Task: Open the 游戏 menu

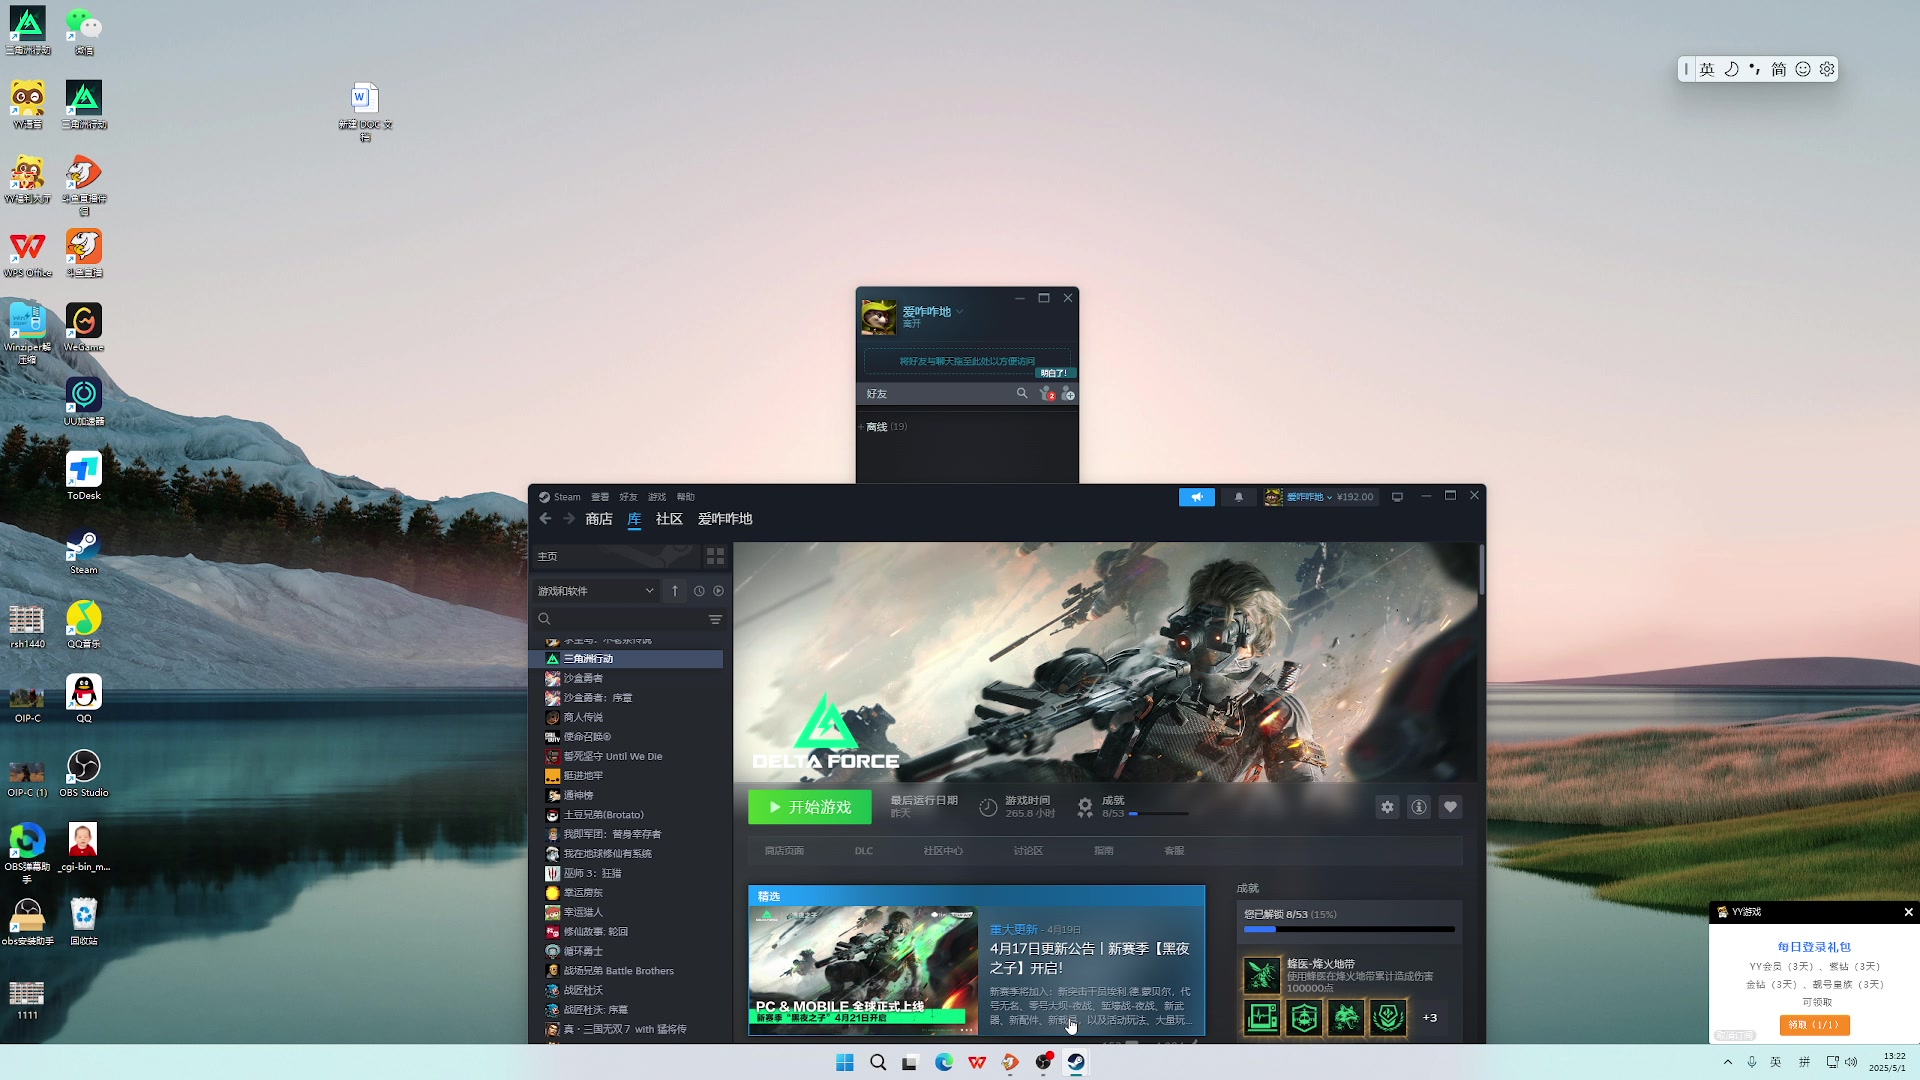Action: click(657, 497)
